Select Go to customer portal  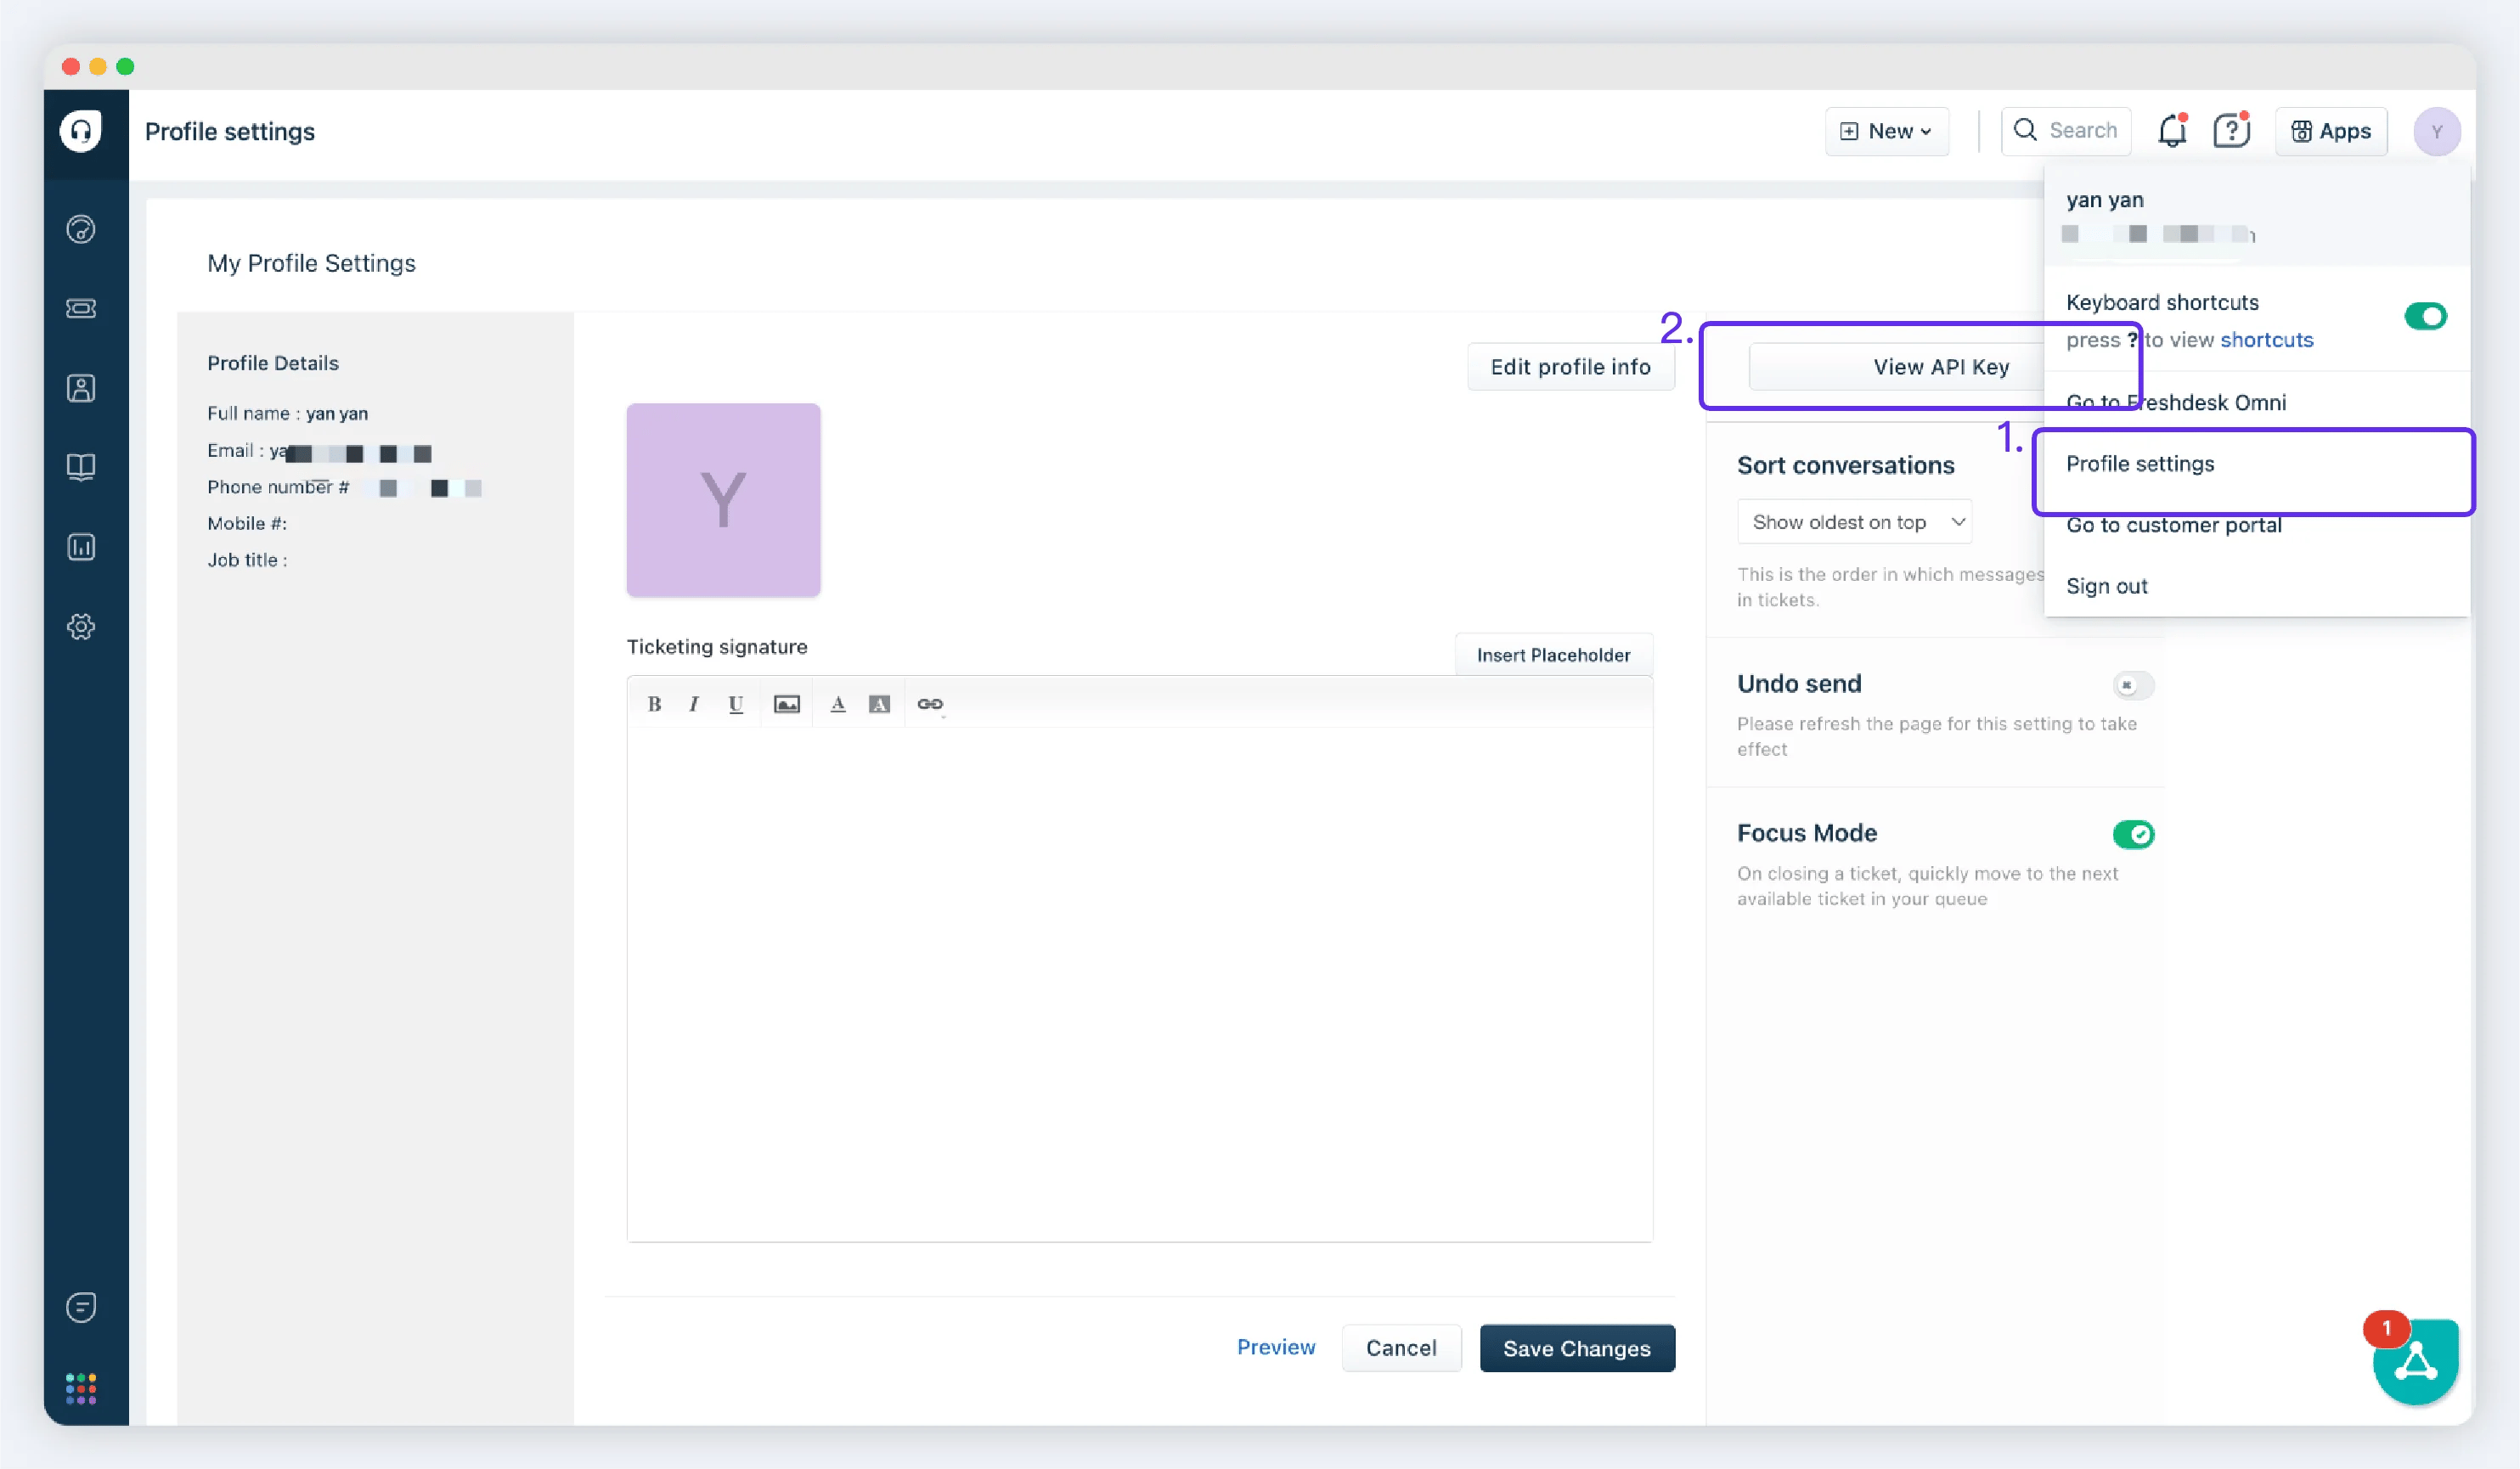(x=2256, y=525)
